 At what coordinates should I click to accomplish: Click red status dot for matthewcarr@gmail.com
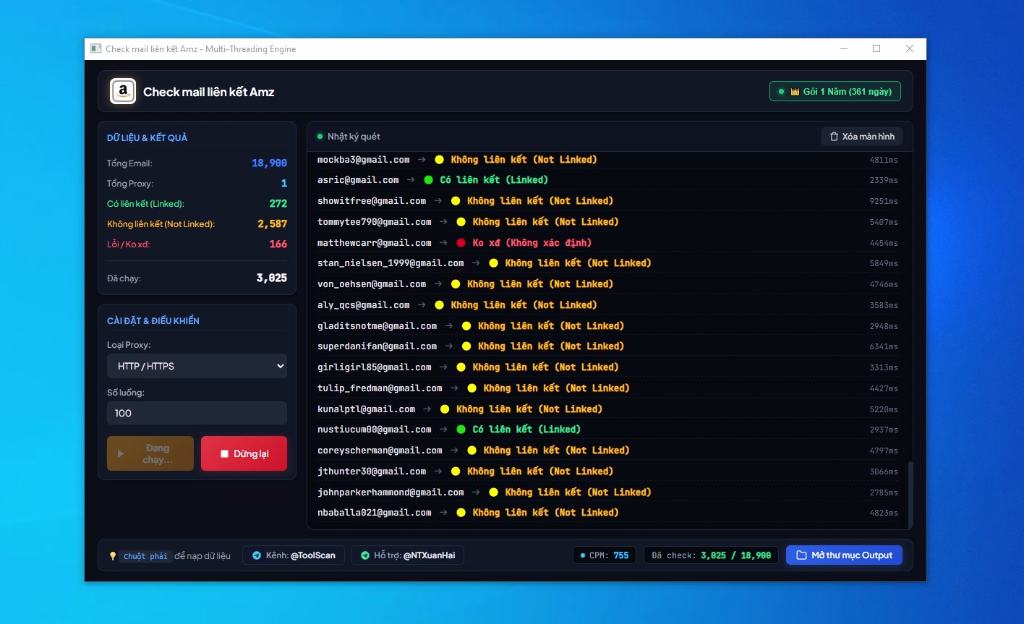pyautogui.click(x=461, y=243)
